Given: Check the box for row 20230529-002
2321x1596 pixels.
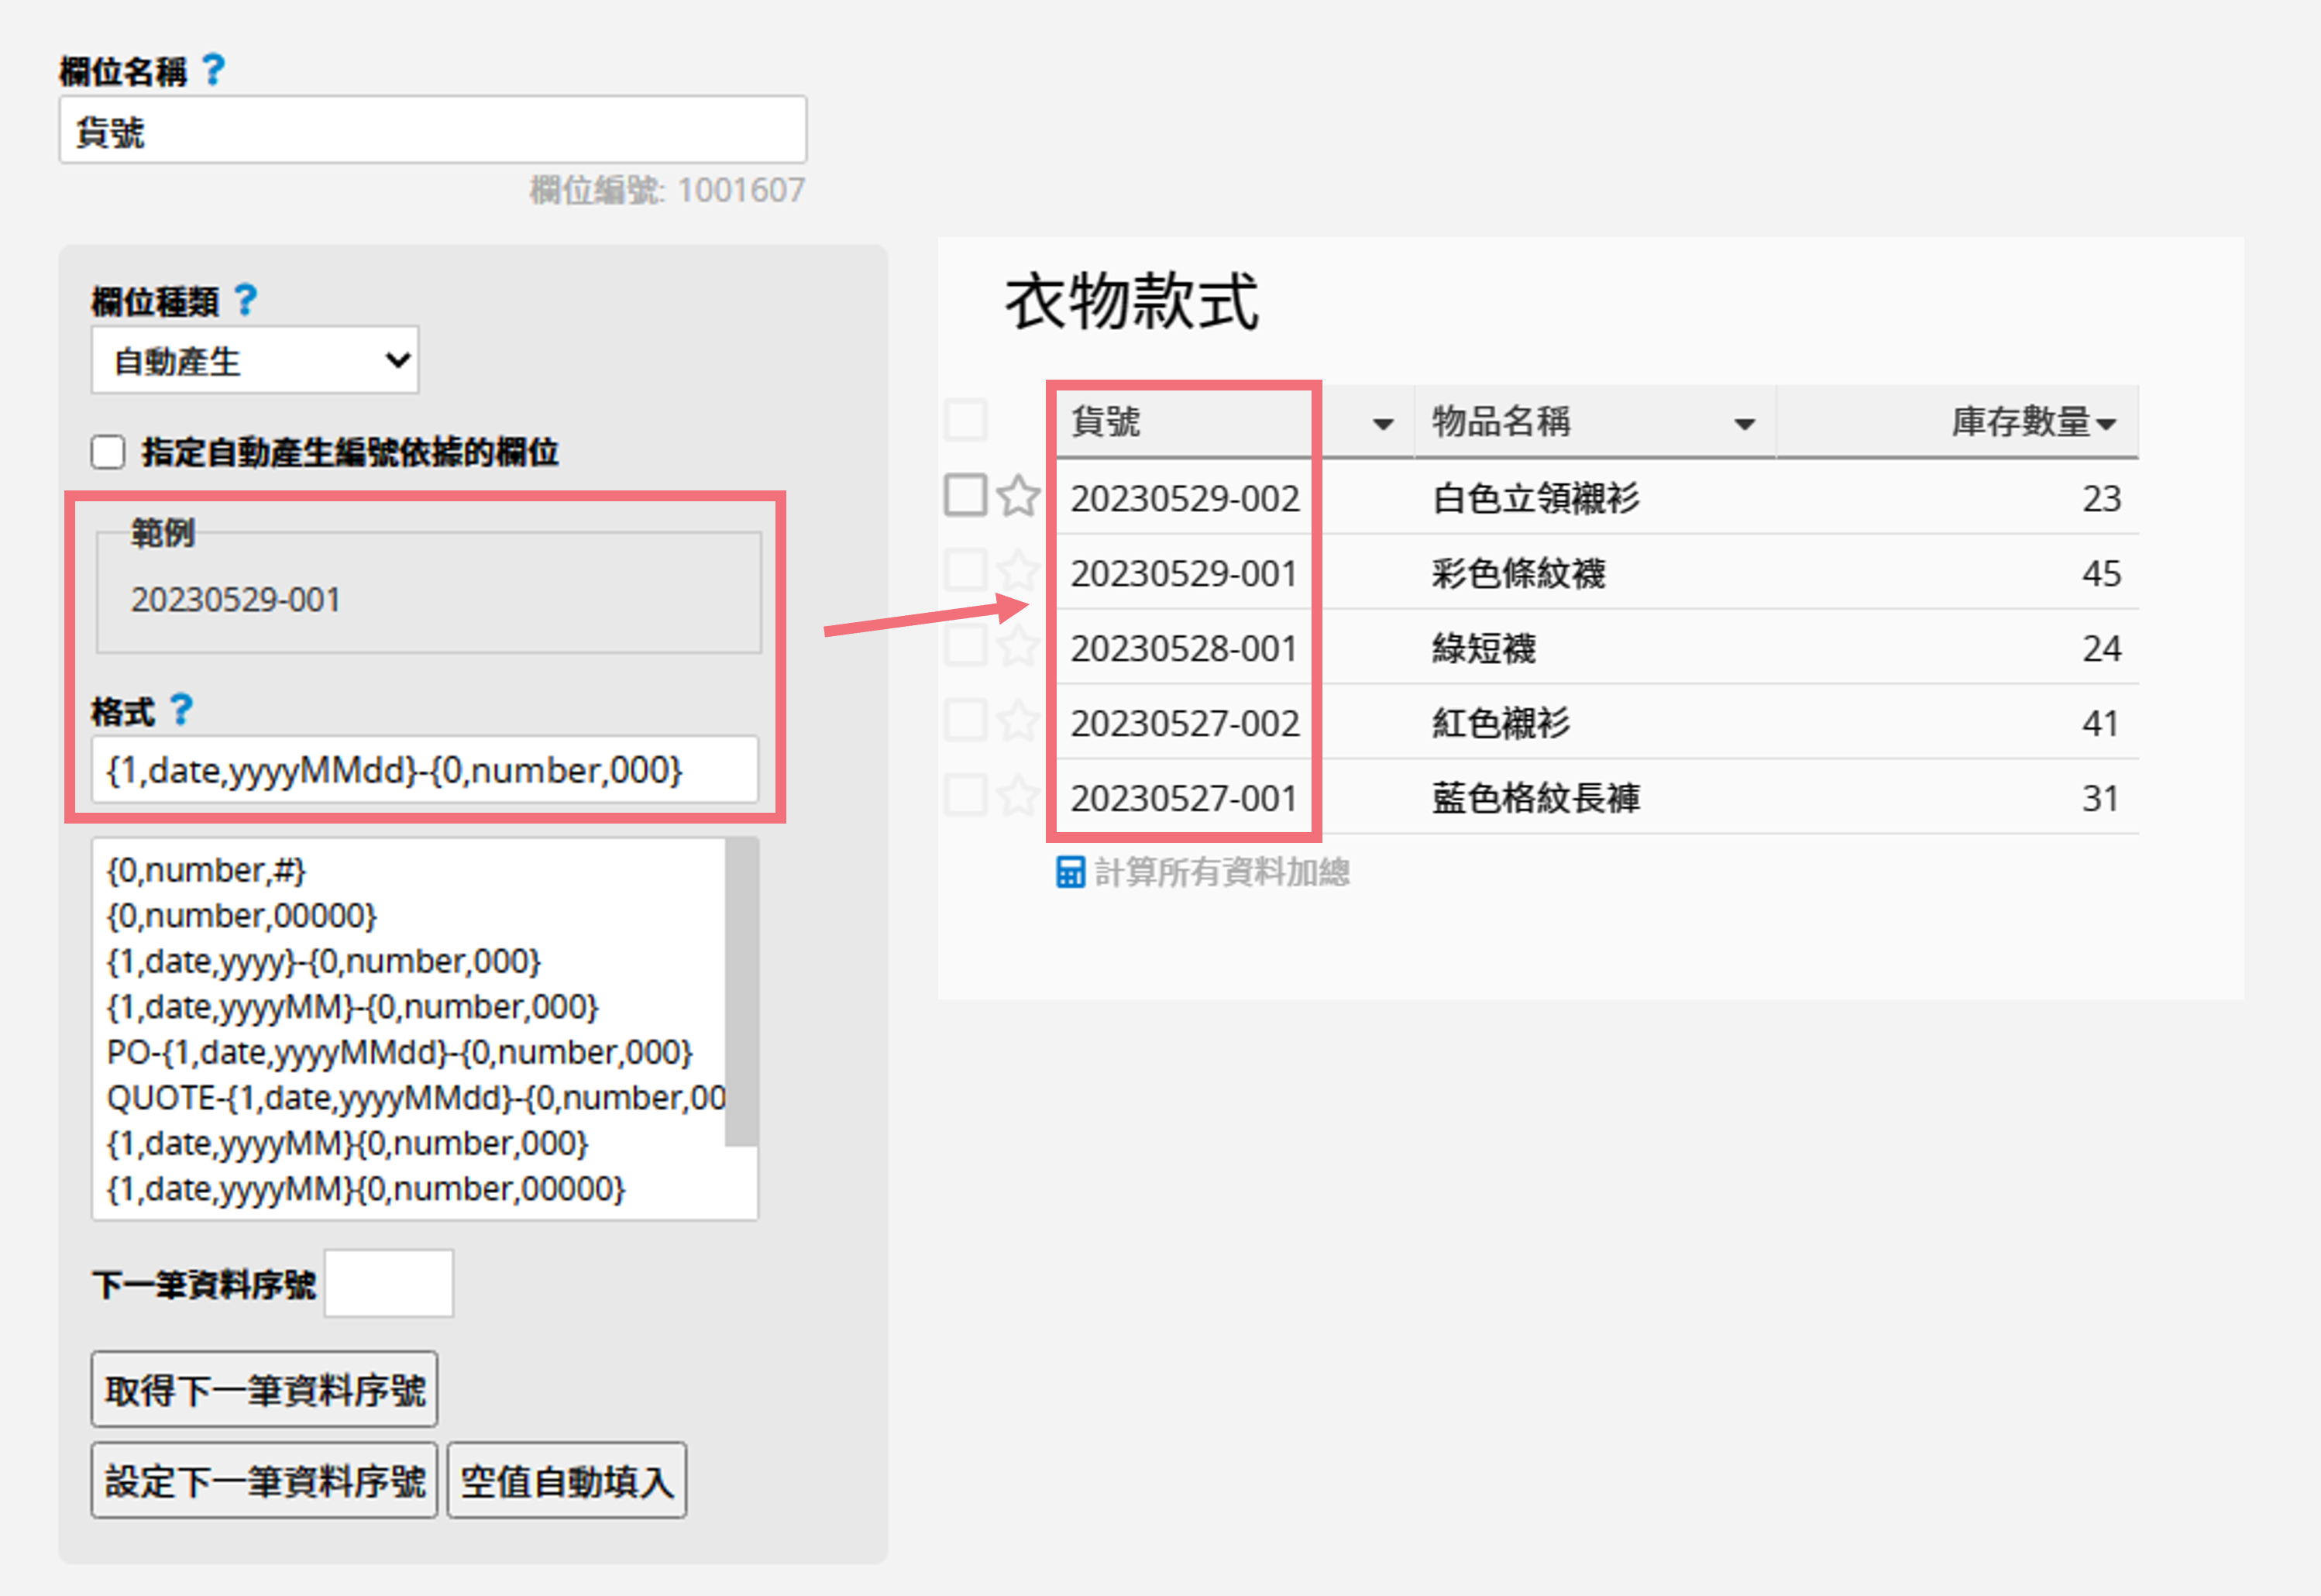Looking at the screenshot, I should (x=965, y=495).
